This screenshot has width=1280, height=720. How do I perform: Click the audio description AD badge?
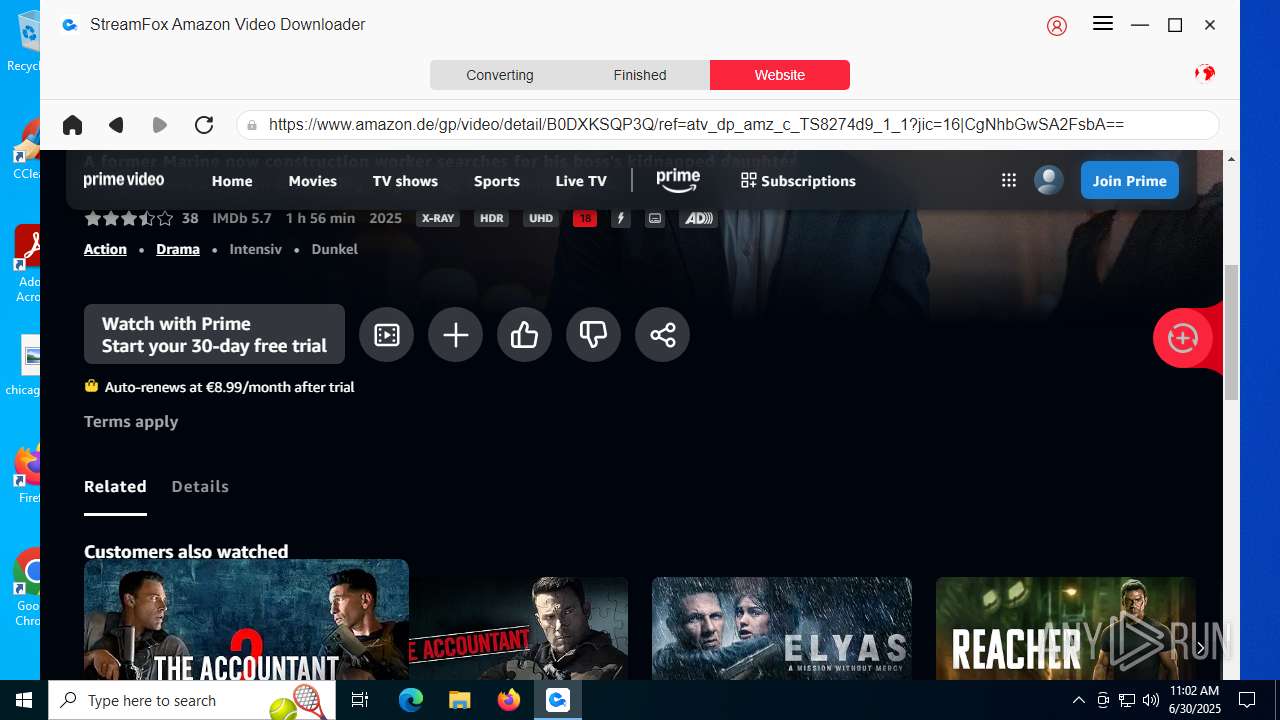pos(698,218)
